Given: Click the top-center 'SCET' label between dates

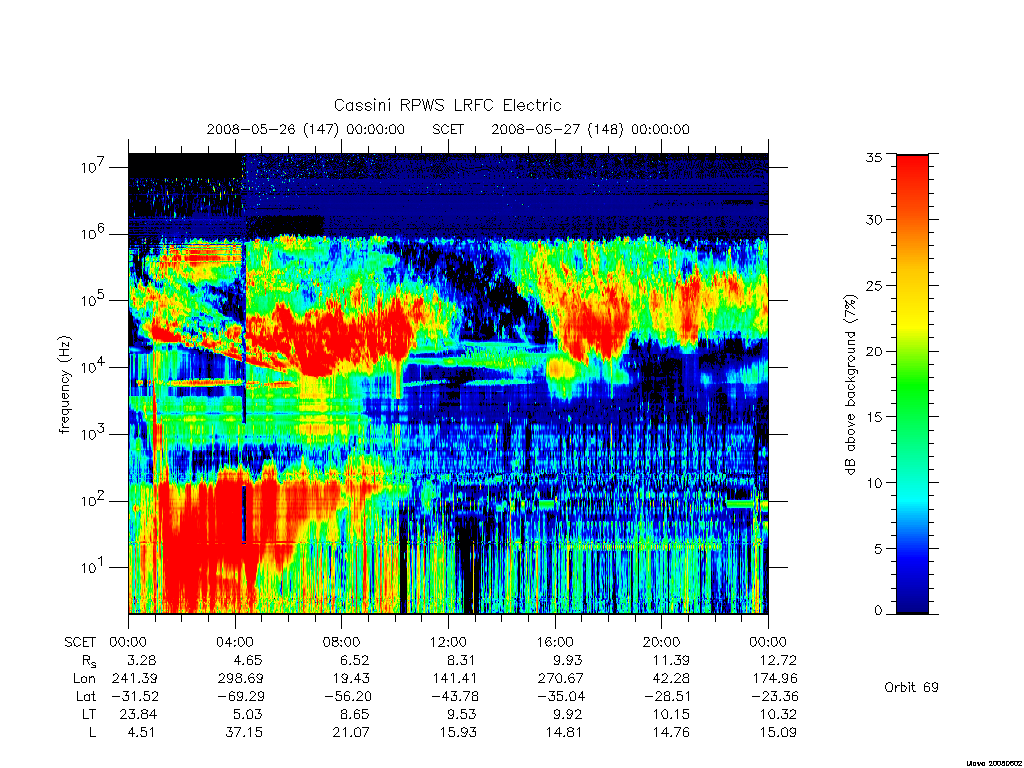Looking at the screenshot, I should coord(448,129).
